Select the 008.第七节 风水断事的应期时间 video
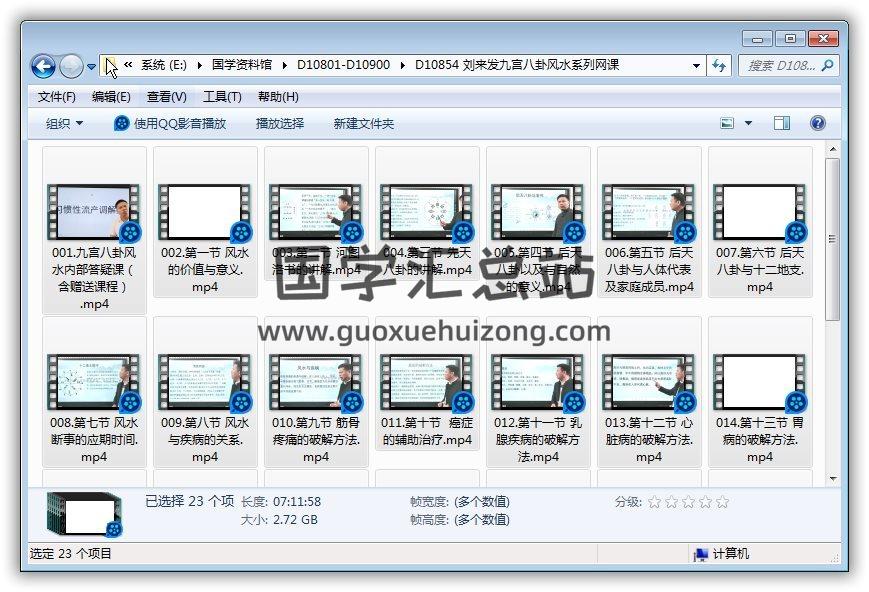This screenshot has height=592, width=869. point(94,392)
